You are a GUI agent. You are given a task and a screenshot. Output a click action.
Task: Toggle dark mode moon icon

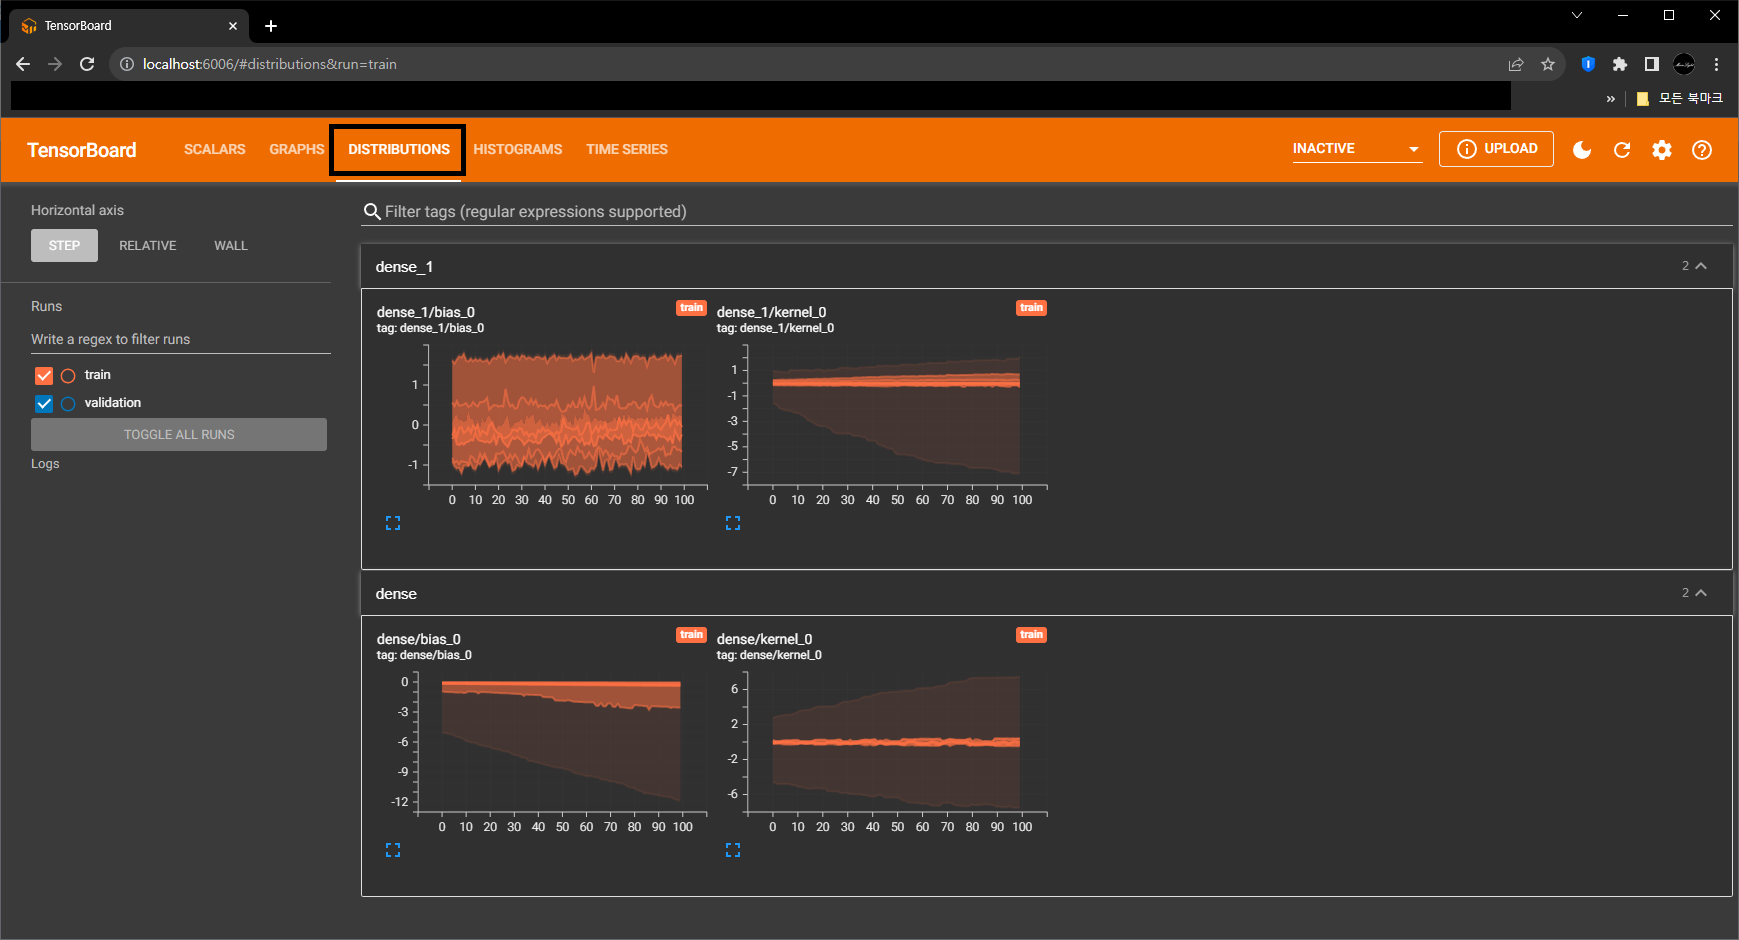point(1582,150)
